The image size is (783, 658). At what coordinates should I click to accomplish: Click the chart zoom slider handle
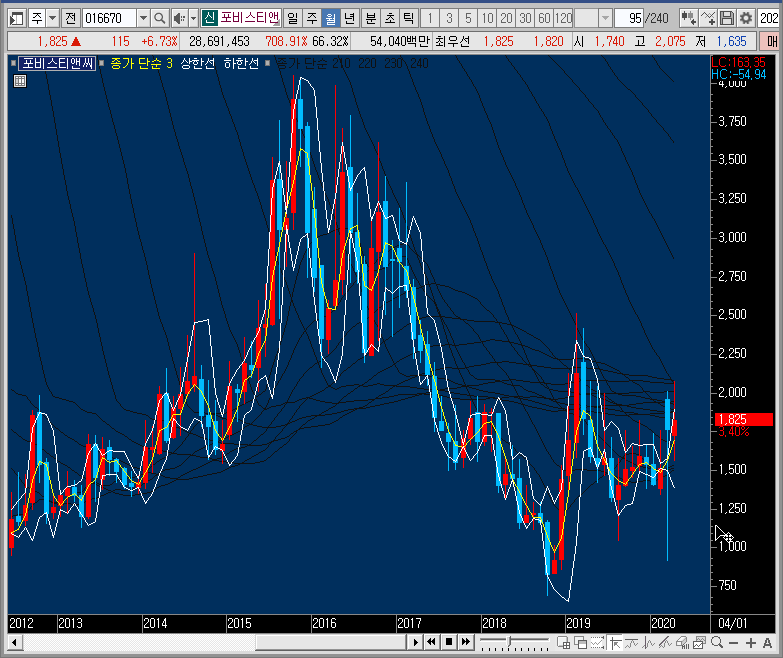pos(509,642)
